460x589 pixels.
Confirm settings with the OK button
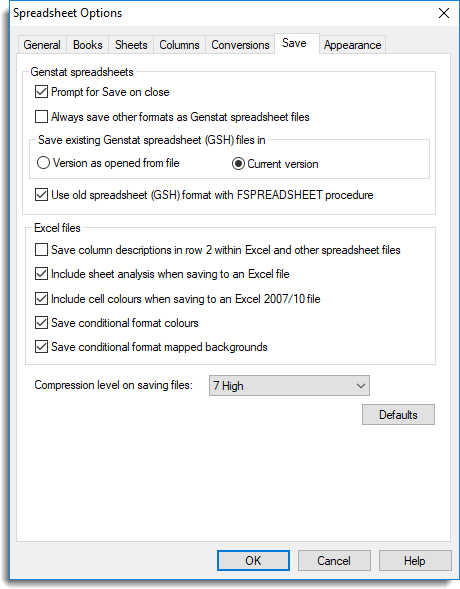(253, 561)
